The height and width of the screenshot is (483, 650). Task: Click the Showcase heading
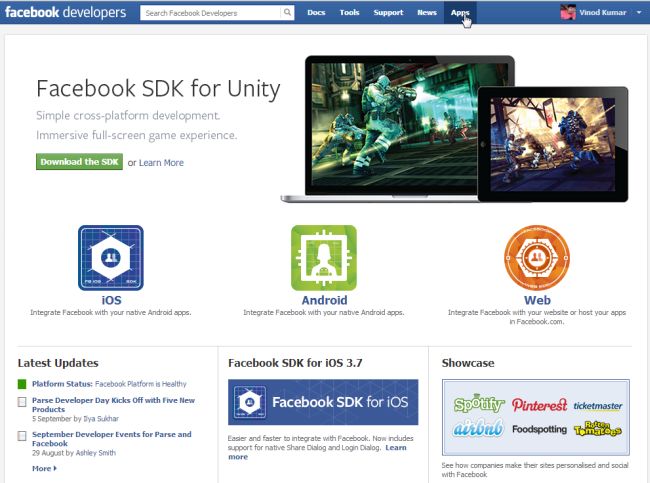[468, 363]
